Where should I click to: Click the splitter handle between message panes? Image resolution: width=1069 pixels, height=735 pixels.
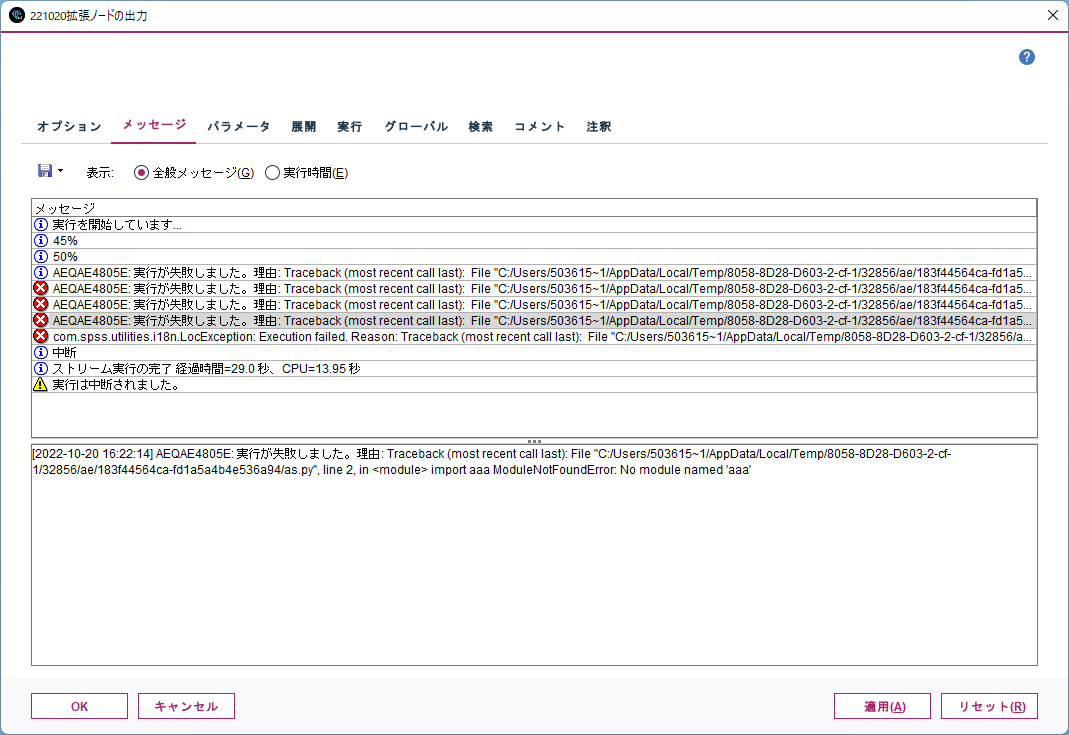click(534, 441)
